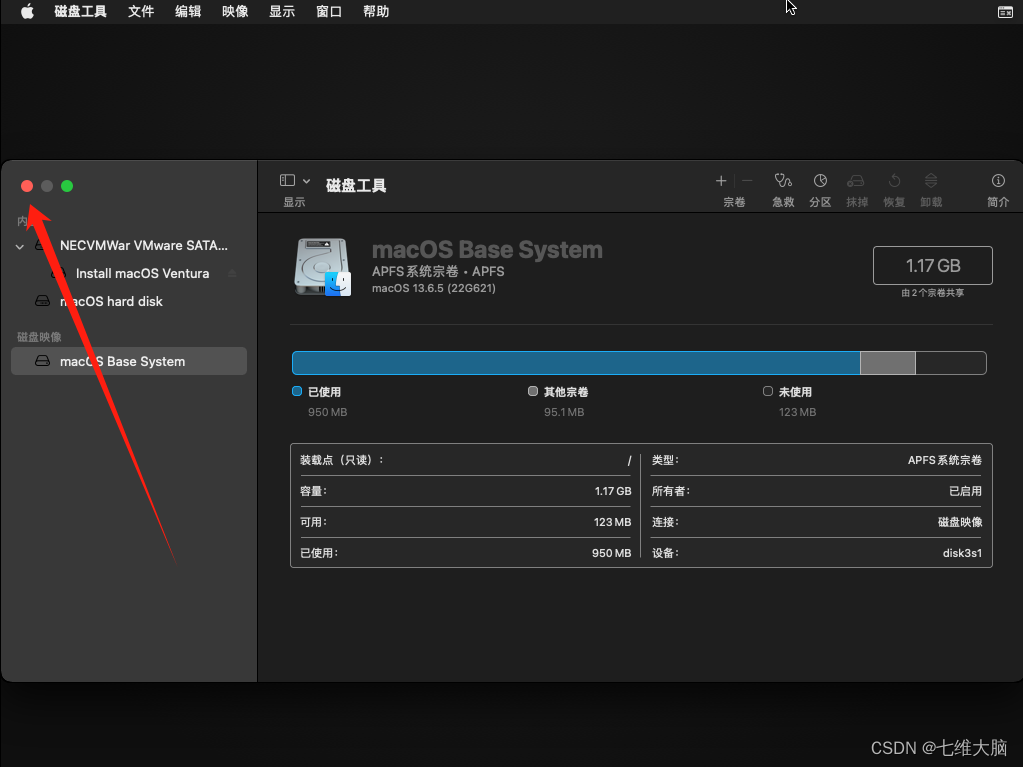Open the 窗口 menu
Viewport: 1023px width, 767px height.
pyautogui.click(x=329, y=11)
